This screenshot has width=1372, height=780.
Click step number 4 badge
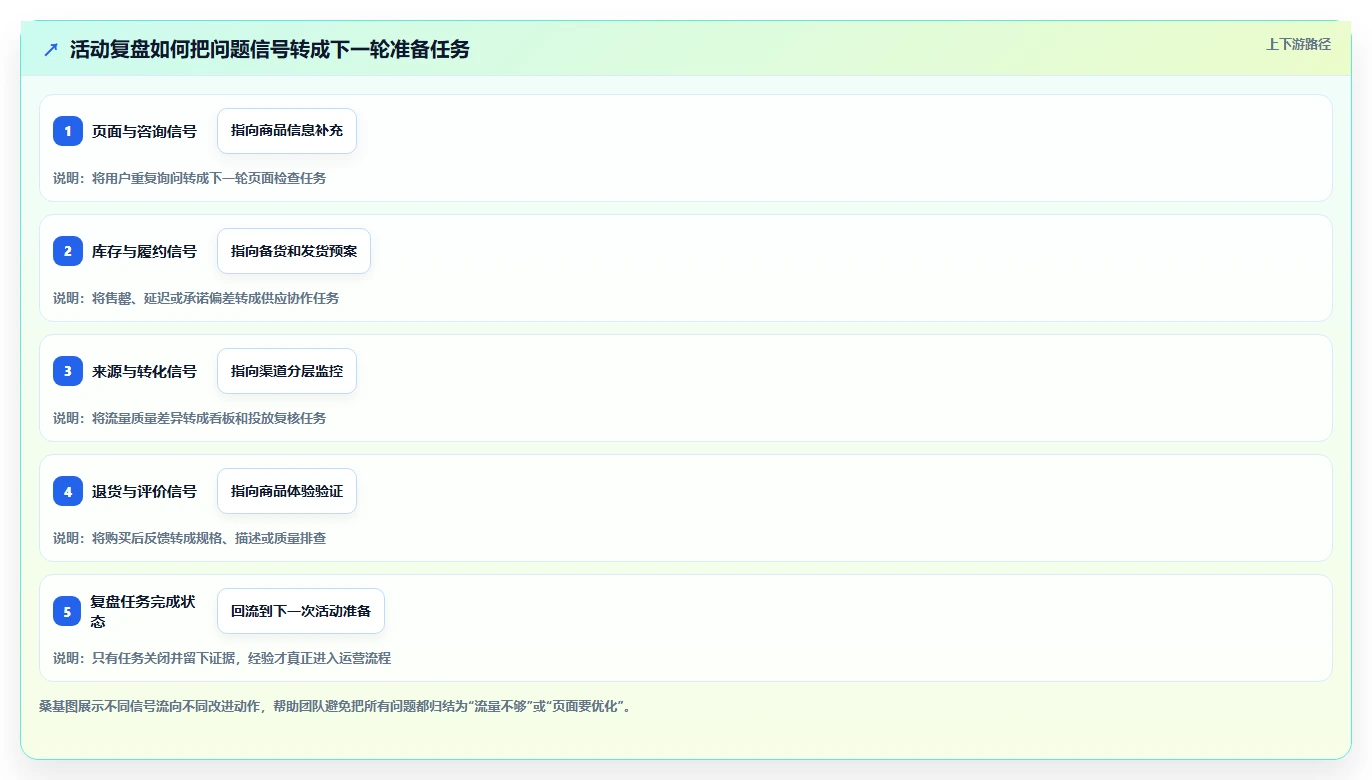(x=68, y=491)
